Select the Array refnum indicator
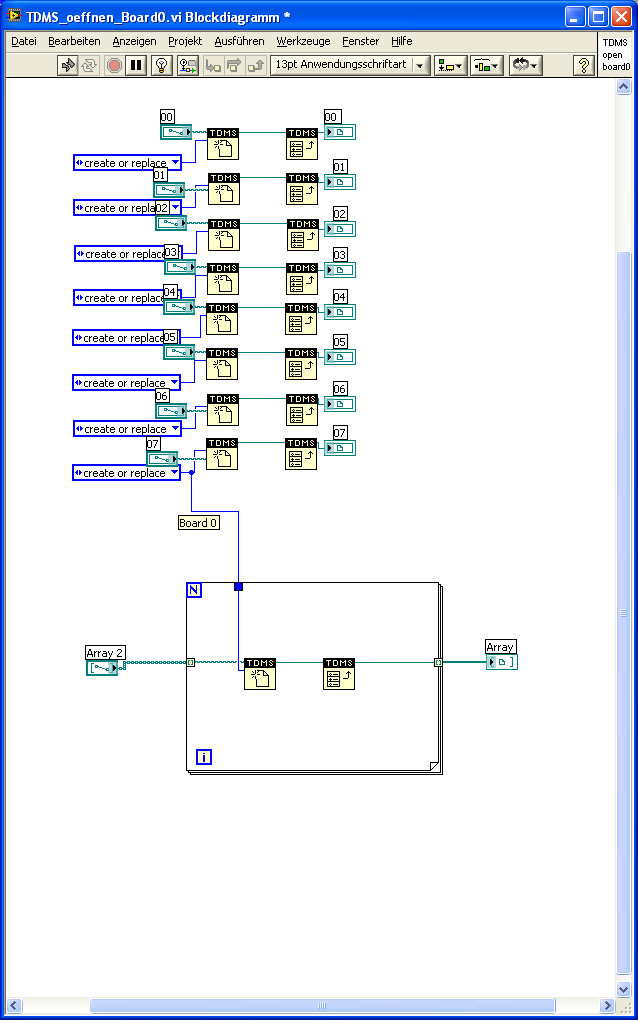 pos(501,662)
